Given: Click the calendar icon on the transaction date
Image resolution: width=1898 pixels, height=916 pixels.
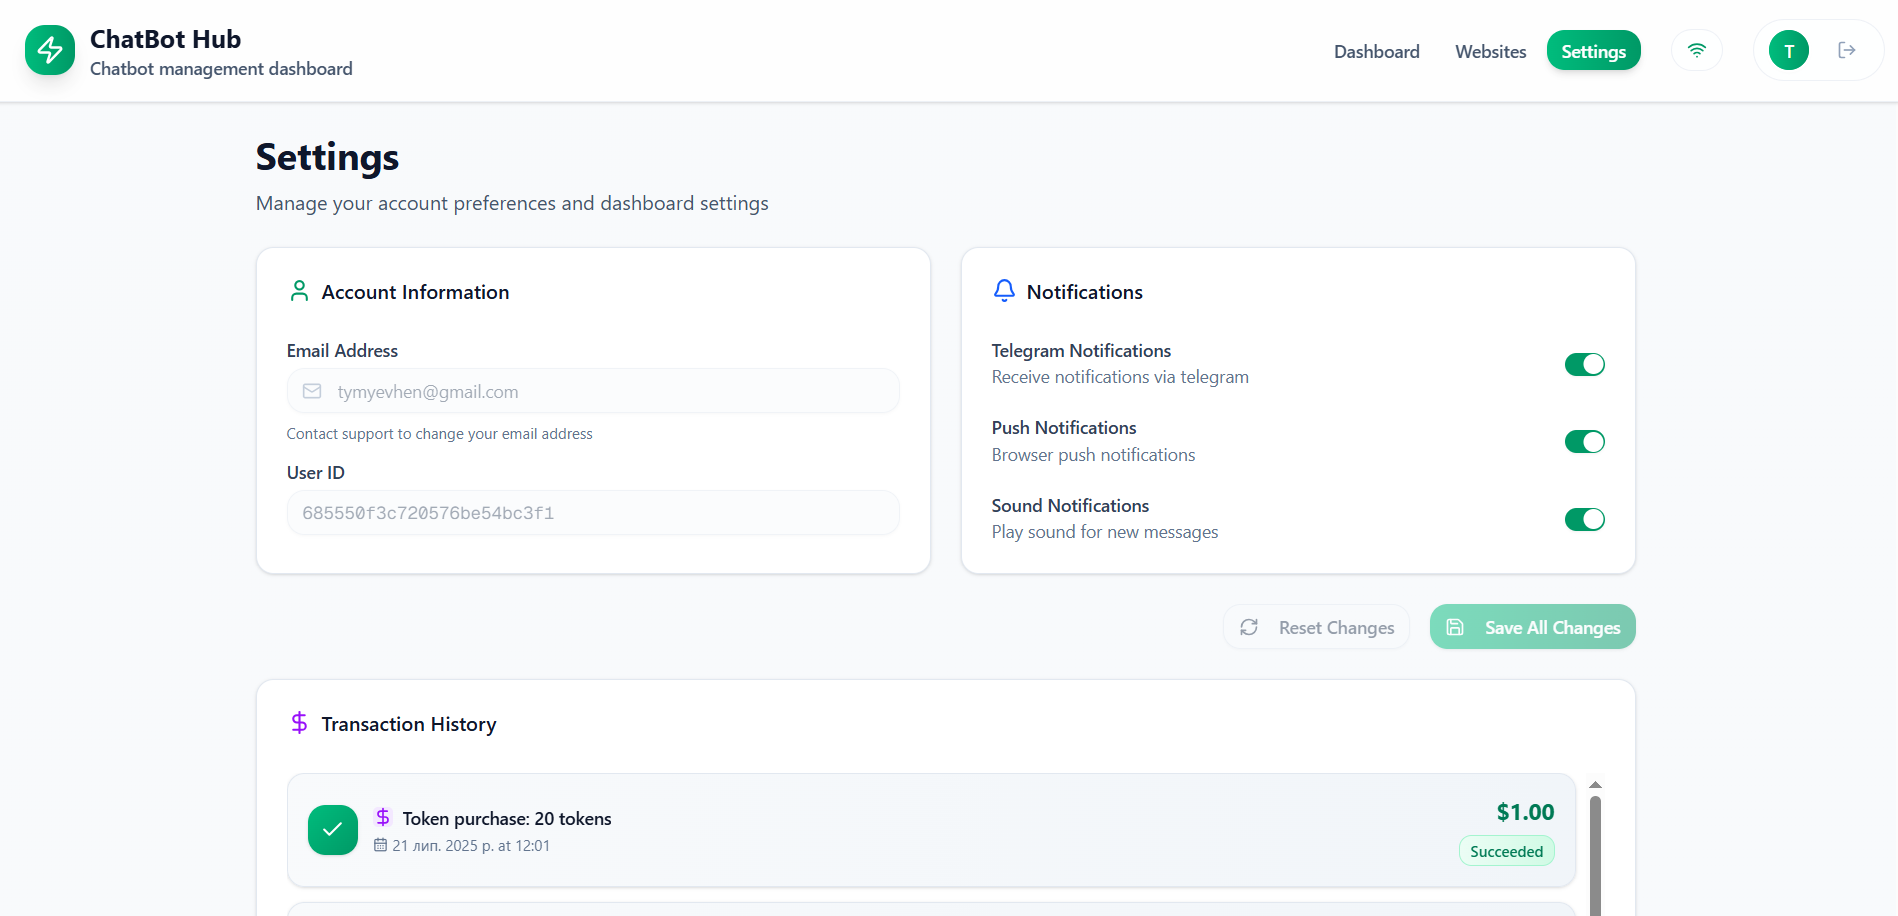Looking at the screenshot, I should coord(379,845).
